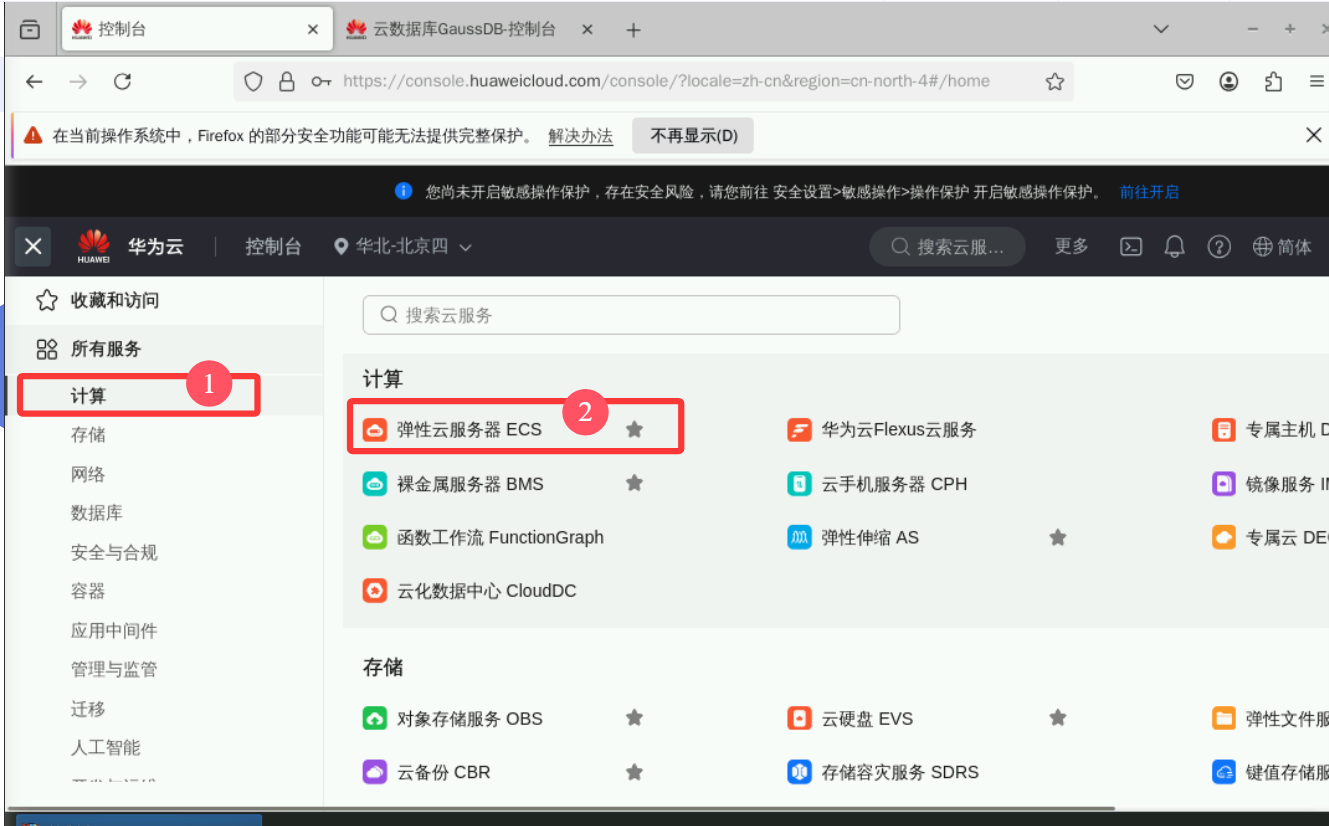Click the 存储容灾服务 SDRS icon
Image resolution: width=1329 pixels, height=826 pixels.
pos(799,772)
